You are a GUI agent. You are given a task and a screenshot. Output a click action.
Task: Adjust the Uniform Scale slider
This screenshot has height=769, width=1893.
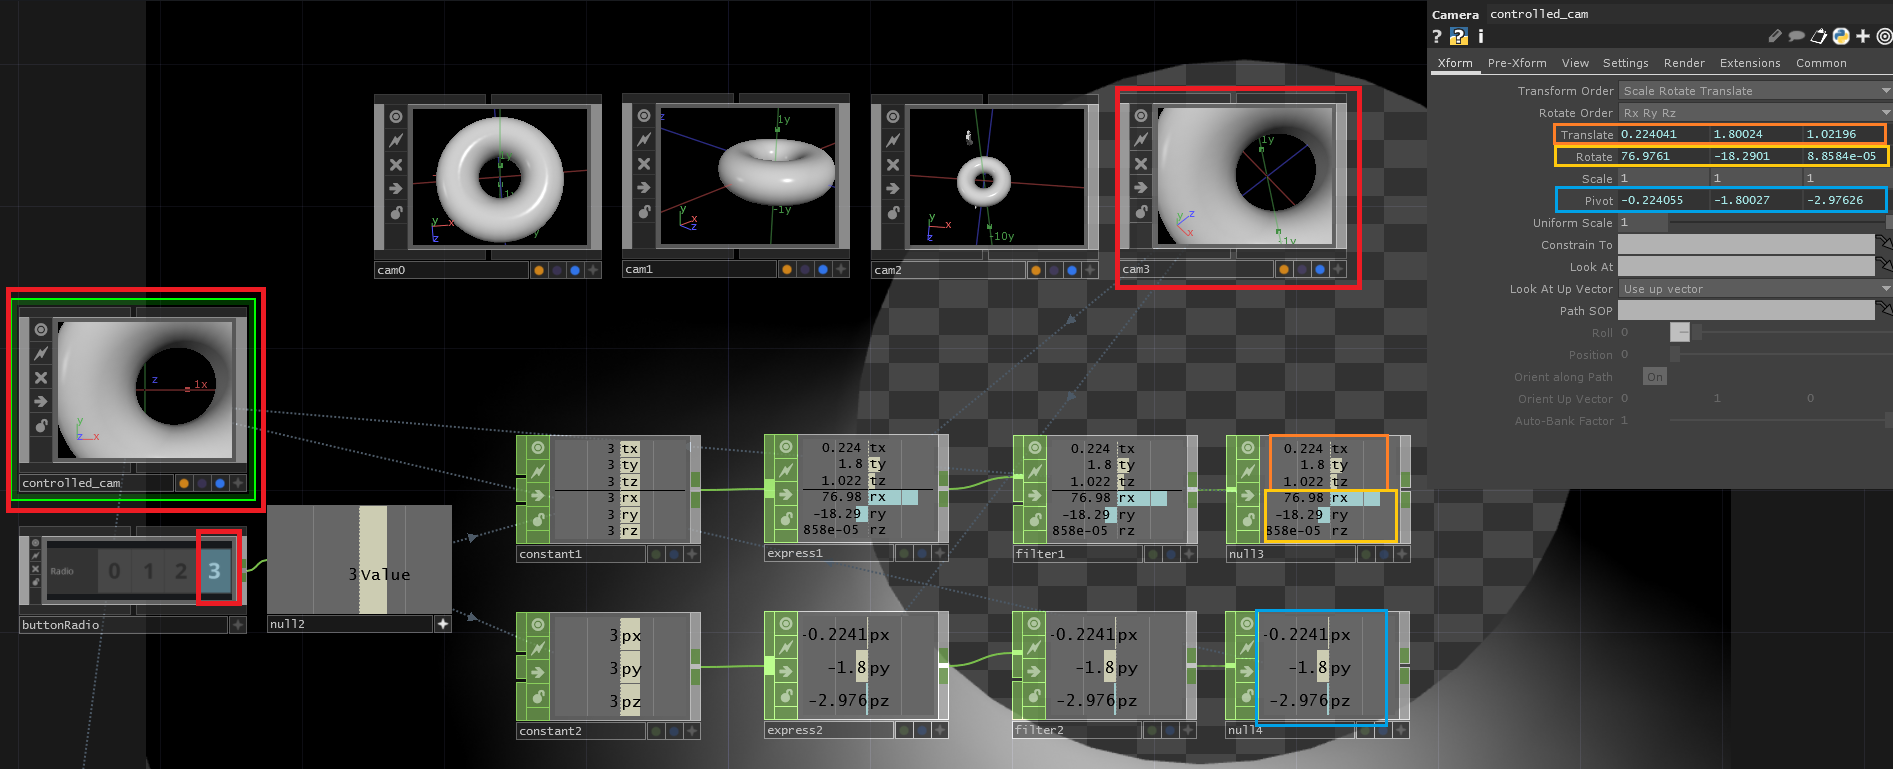[x=1780, y=223]
